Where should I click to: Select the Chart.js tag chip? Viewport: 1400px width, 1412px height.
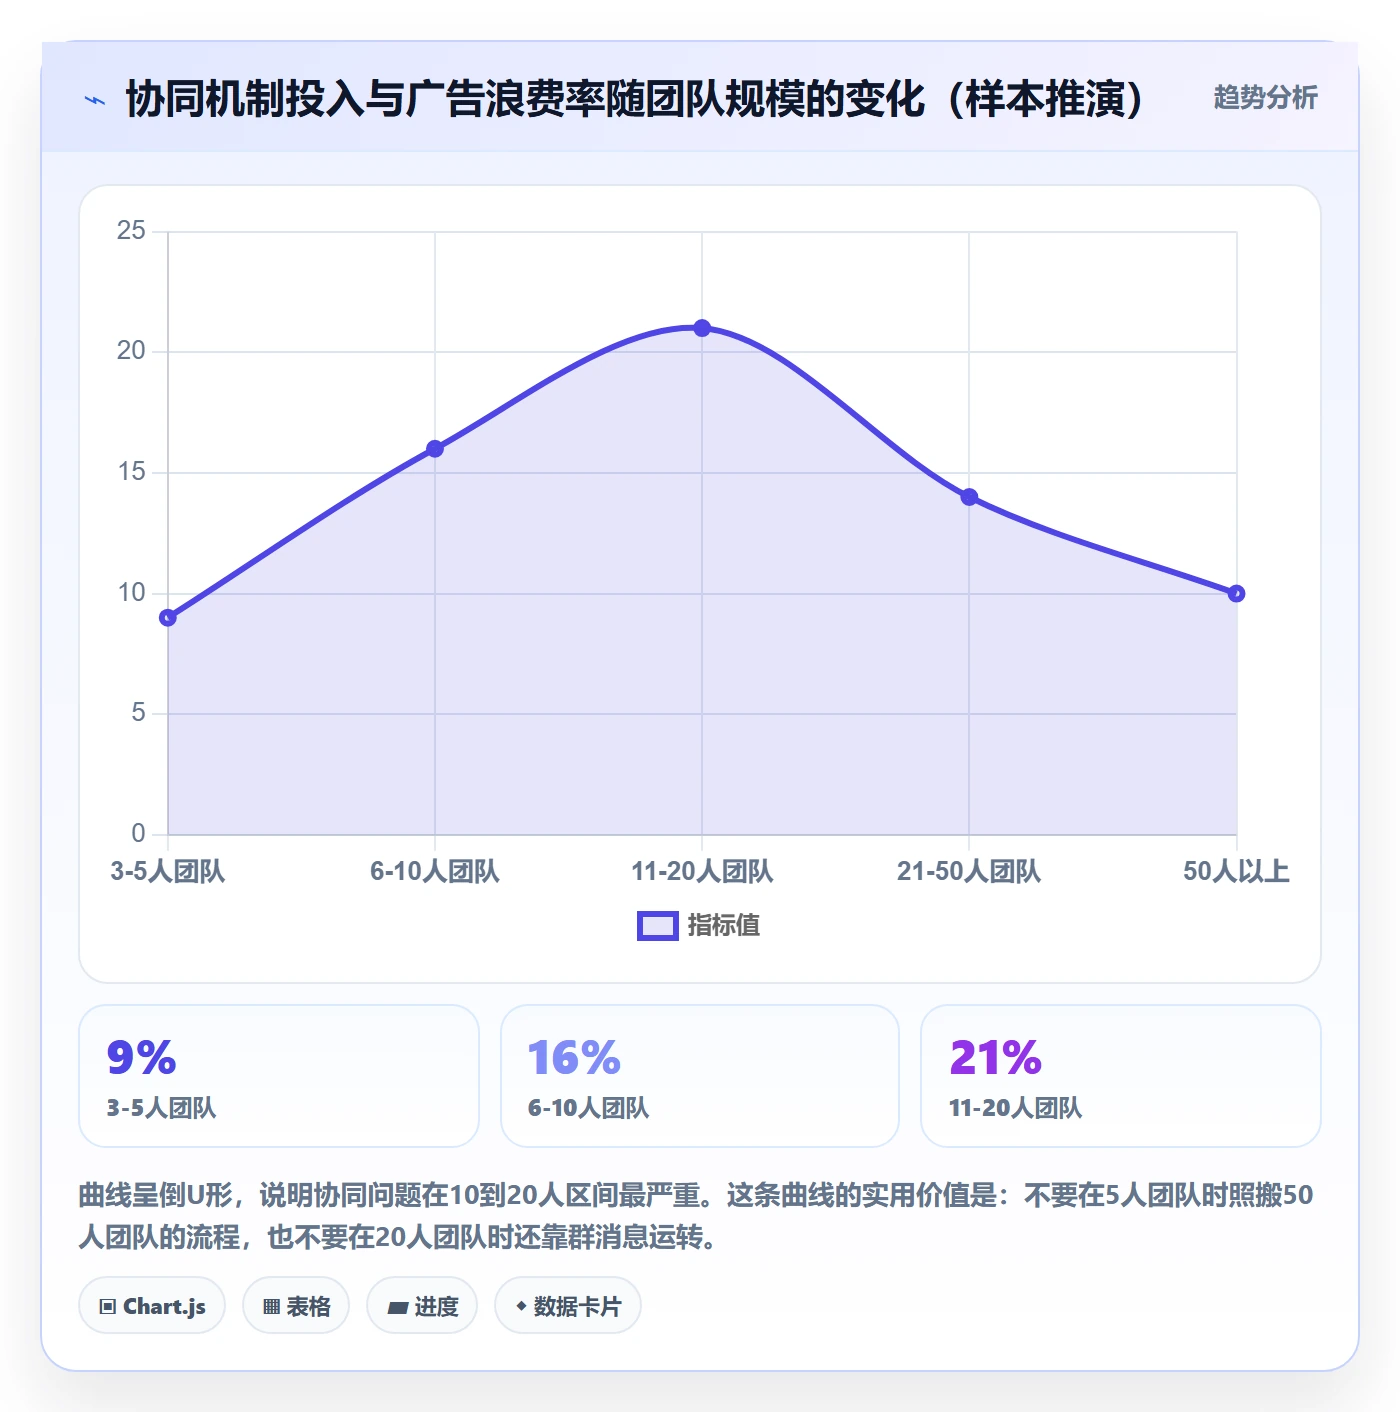(152, 1306)
